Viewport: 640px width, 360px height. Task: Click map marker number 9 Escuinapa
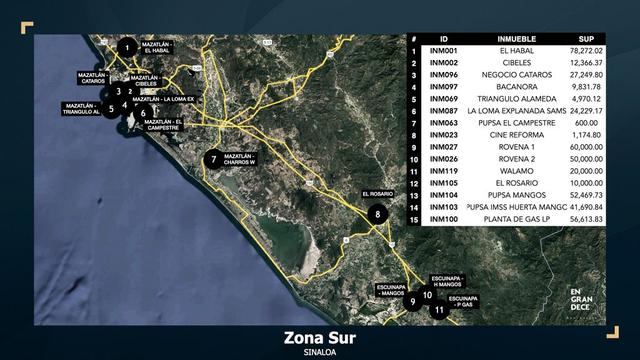pyautogui.click(x=413, y=302)
